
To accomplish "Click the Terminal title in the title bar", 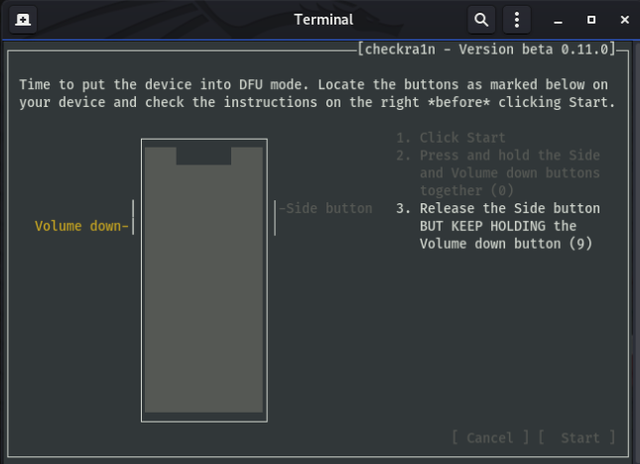I will coord(323,20).
